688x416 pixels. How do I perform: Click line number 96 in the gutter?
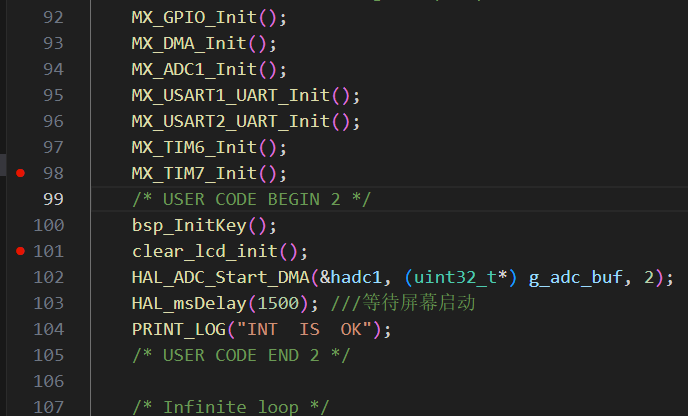coord(53,121)
